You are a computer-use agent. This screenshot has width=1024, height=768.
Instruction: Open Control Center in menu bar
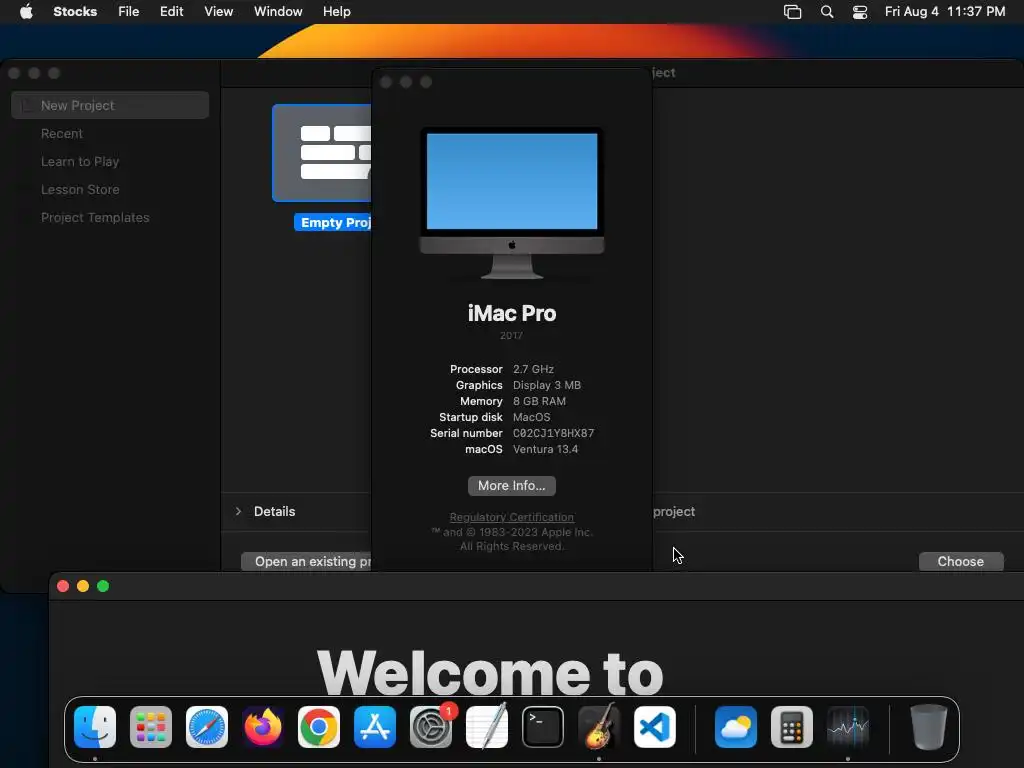point(860,12)
